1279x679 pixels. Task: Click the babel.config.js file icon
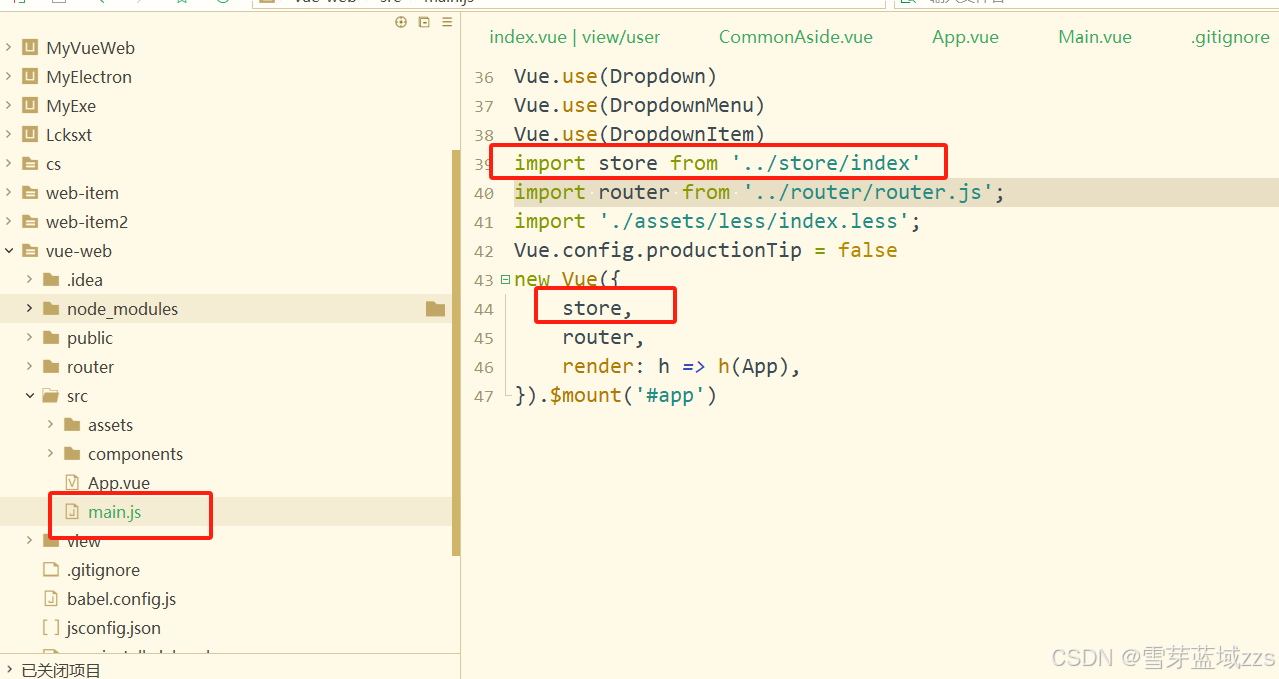[51, 599]
